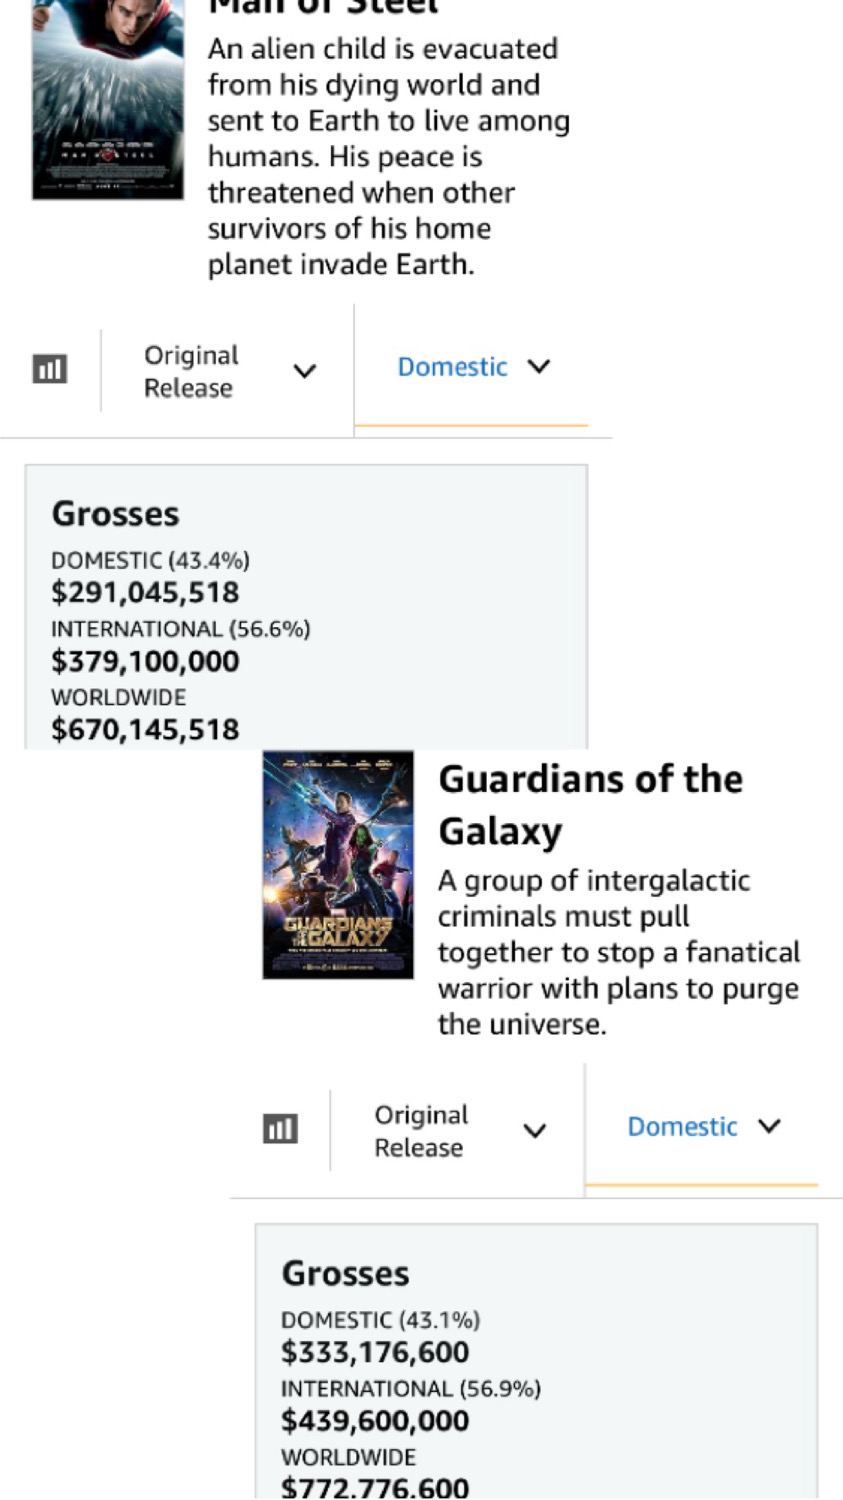Expand Original Release dropdown for Man of Steel
The image size is (843, 1500).
click(x=228, y=371)
